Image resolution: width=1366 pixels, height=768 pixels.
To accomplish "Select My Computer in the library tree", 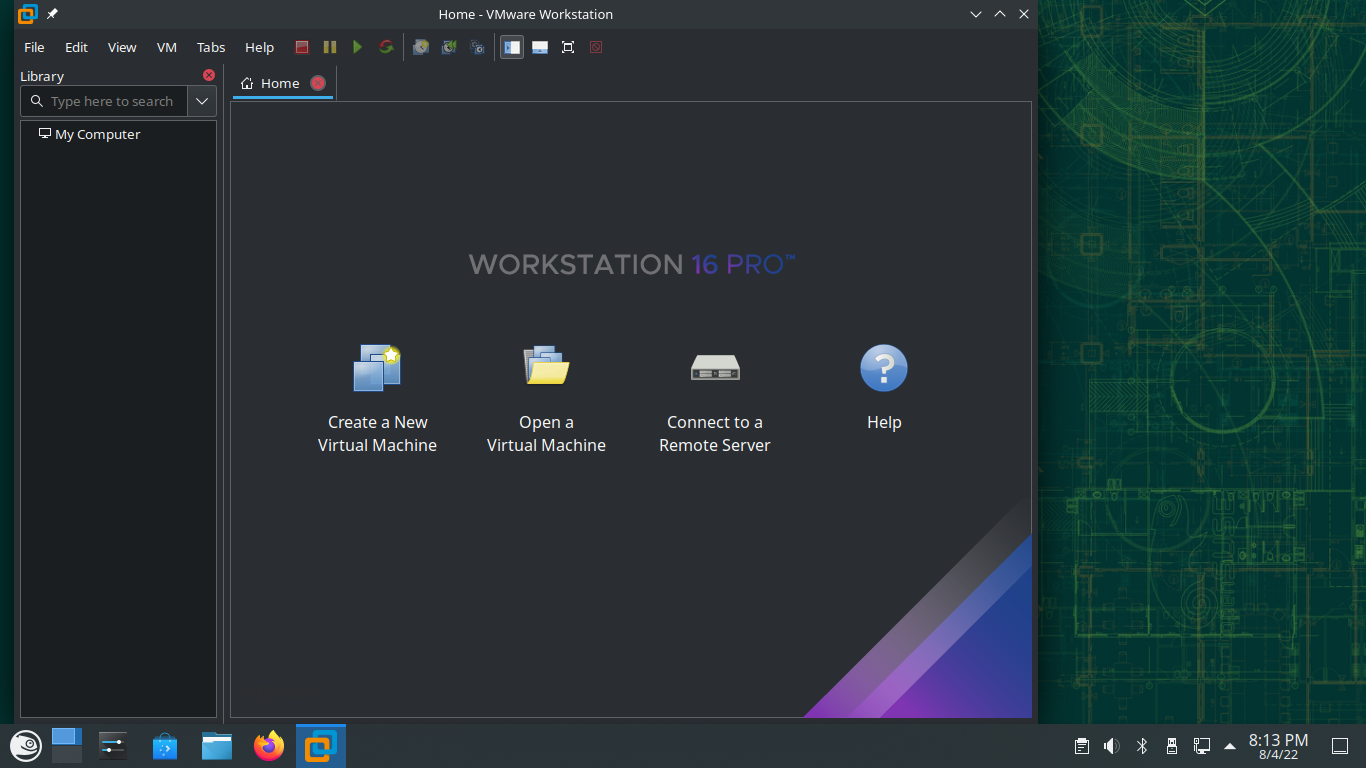I will [97, 134].
